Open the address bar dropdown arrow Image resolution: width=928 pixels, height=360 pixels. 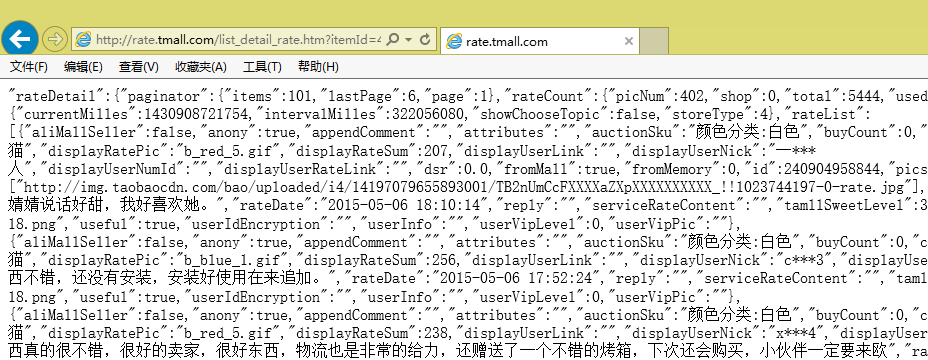408,40
